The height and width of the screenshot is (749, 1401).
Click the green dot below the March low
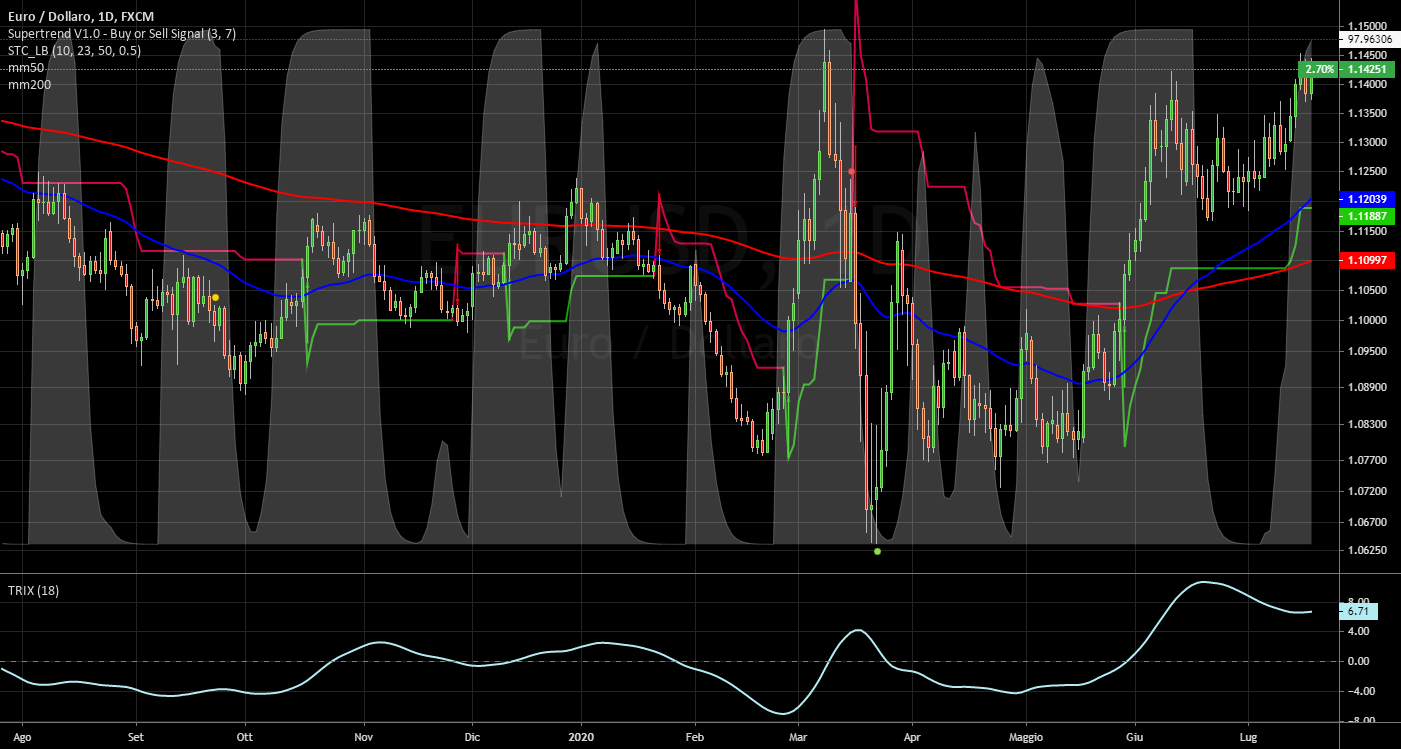tap(877, 551)
